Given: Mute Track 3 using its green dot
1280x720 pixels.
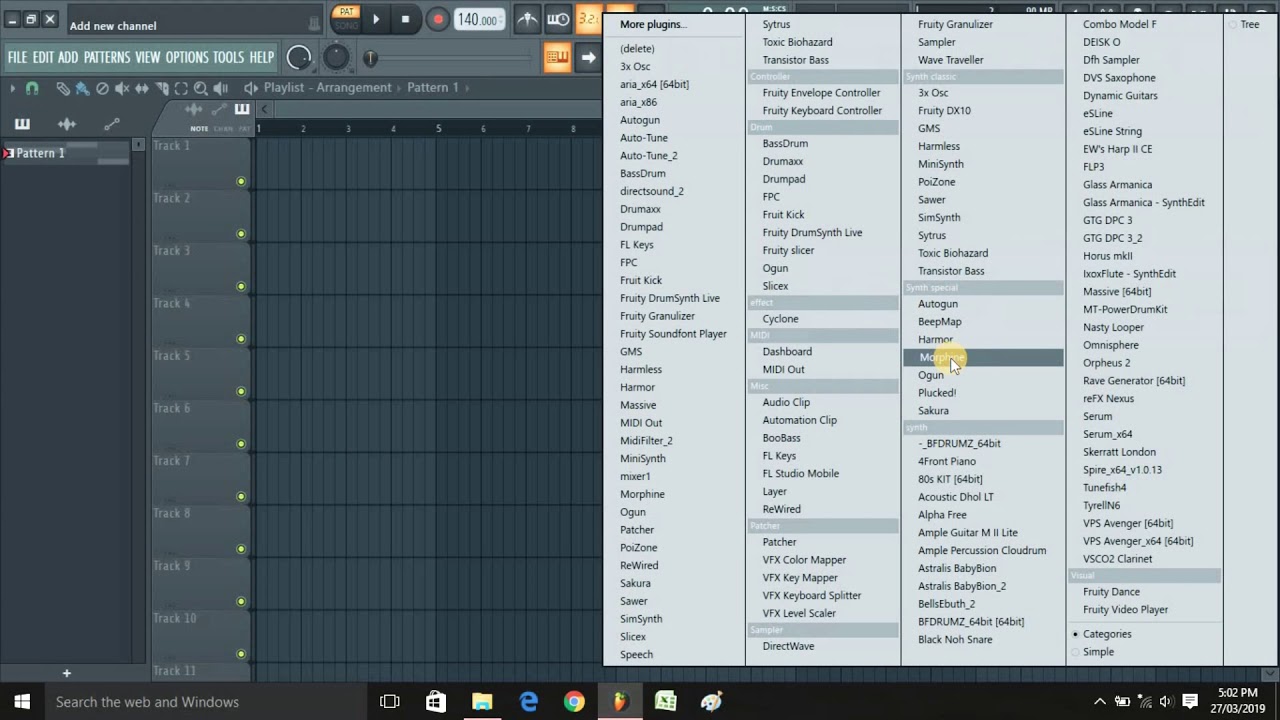Looking at the screenshot, I should [241, 286].
